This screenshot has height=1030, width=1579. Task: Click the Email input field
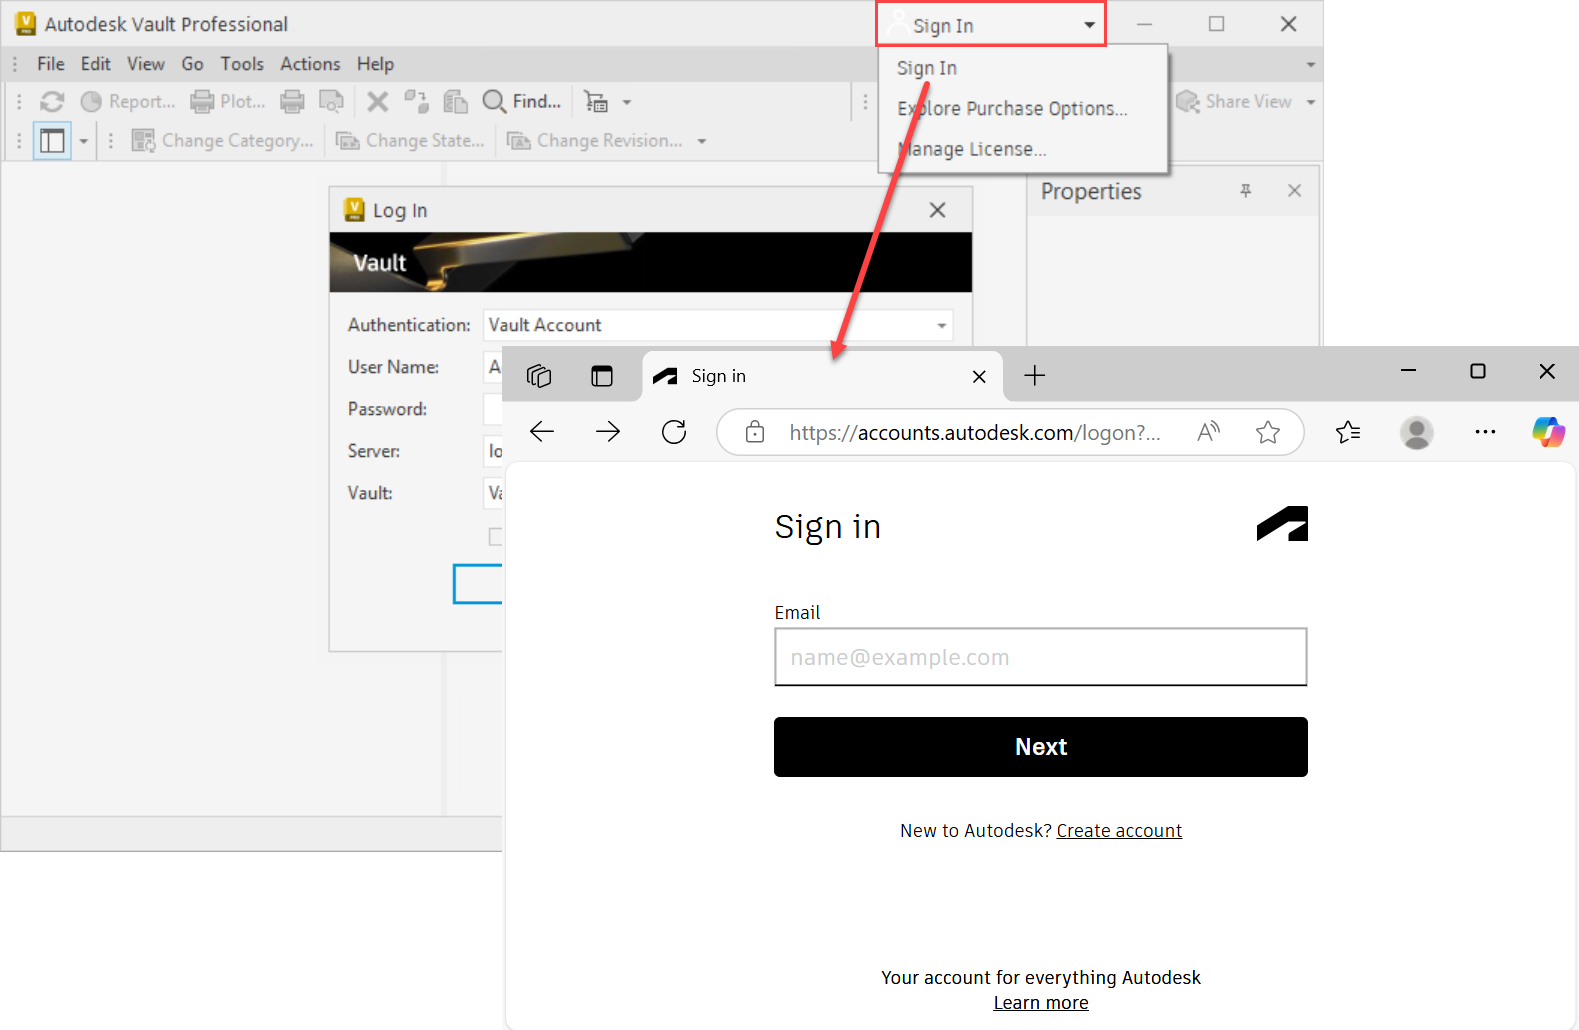[x=1040, y=657]
